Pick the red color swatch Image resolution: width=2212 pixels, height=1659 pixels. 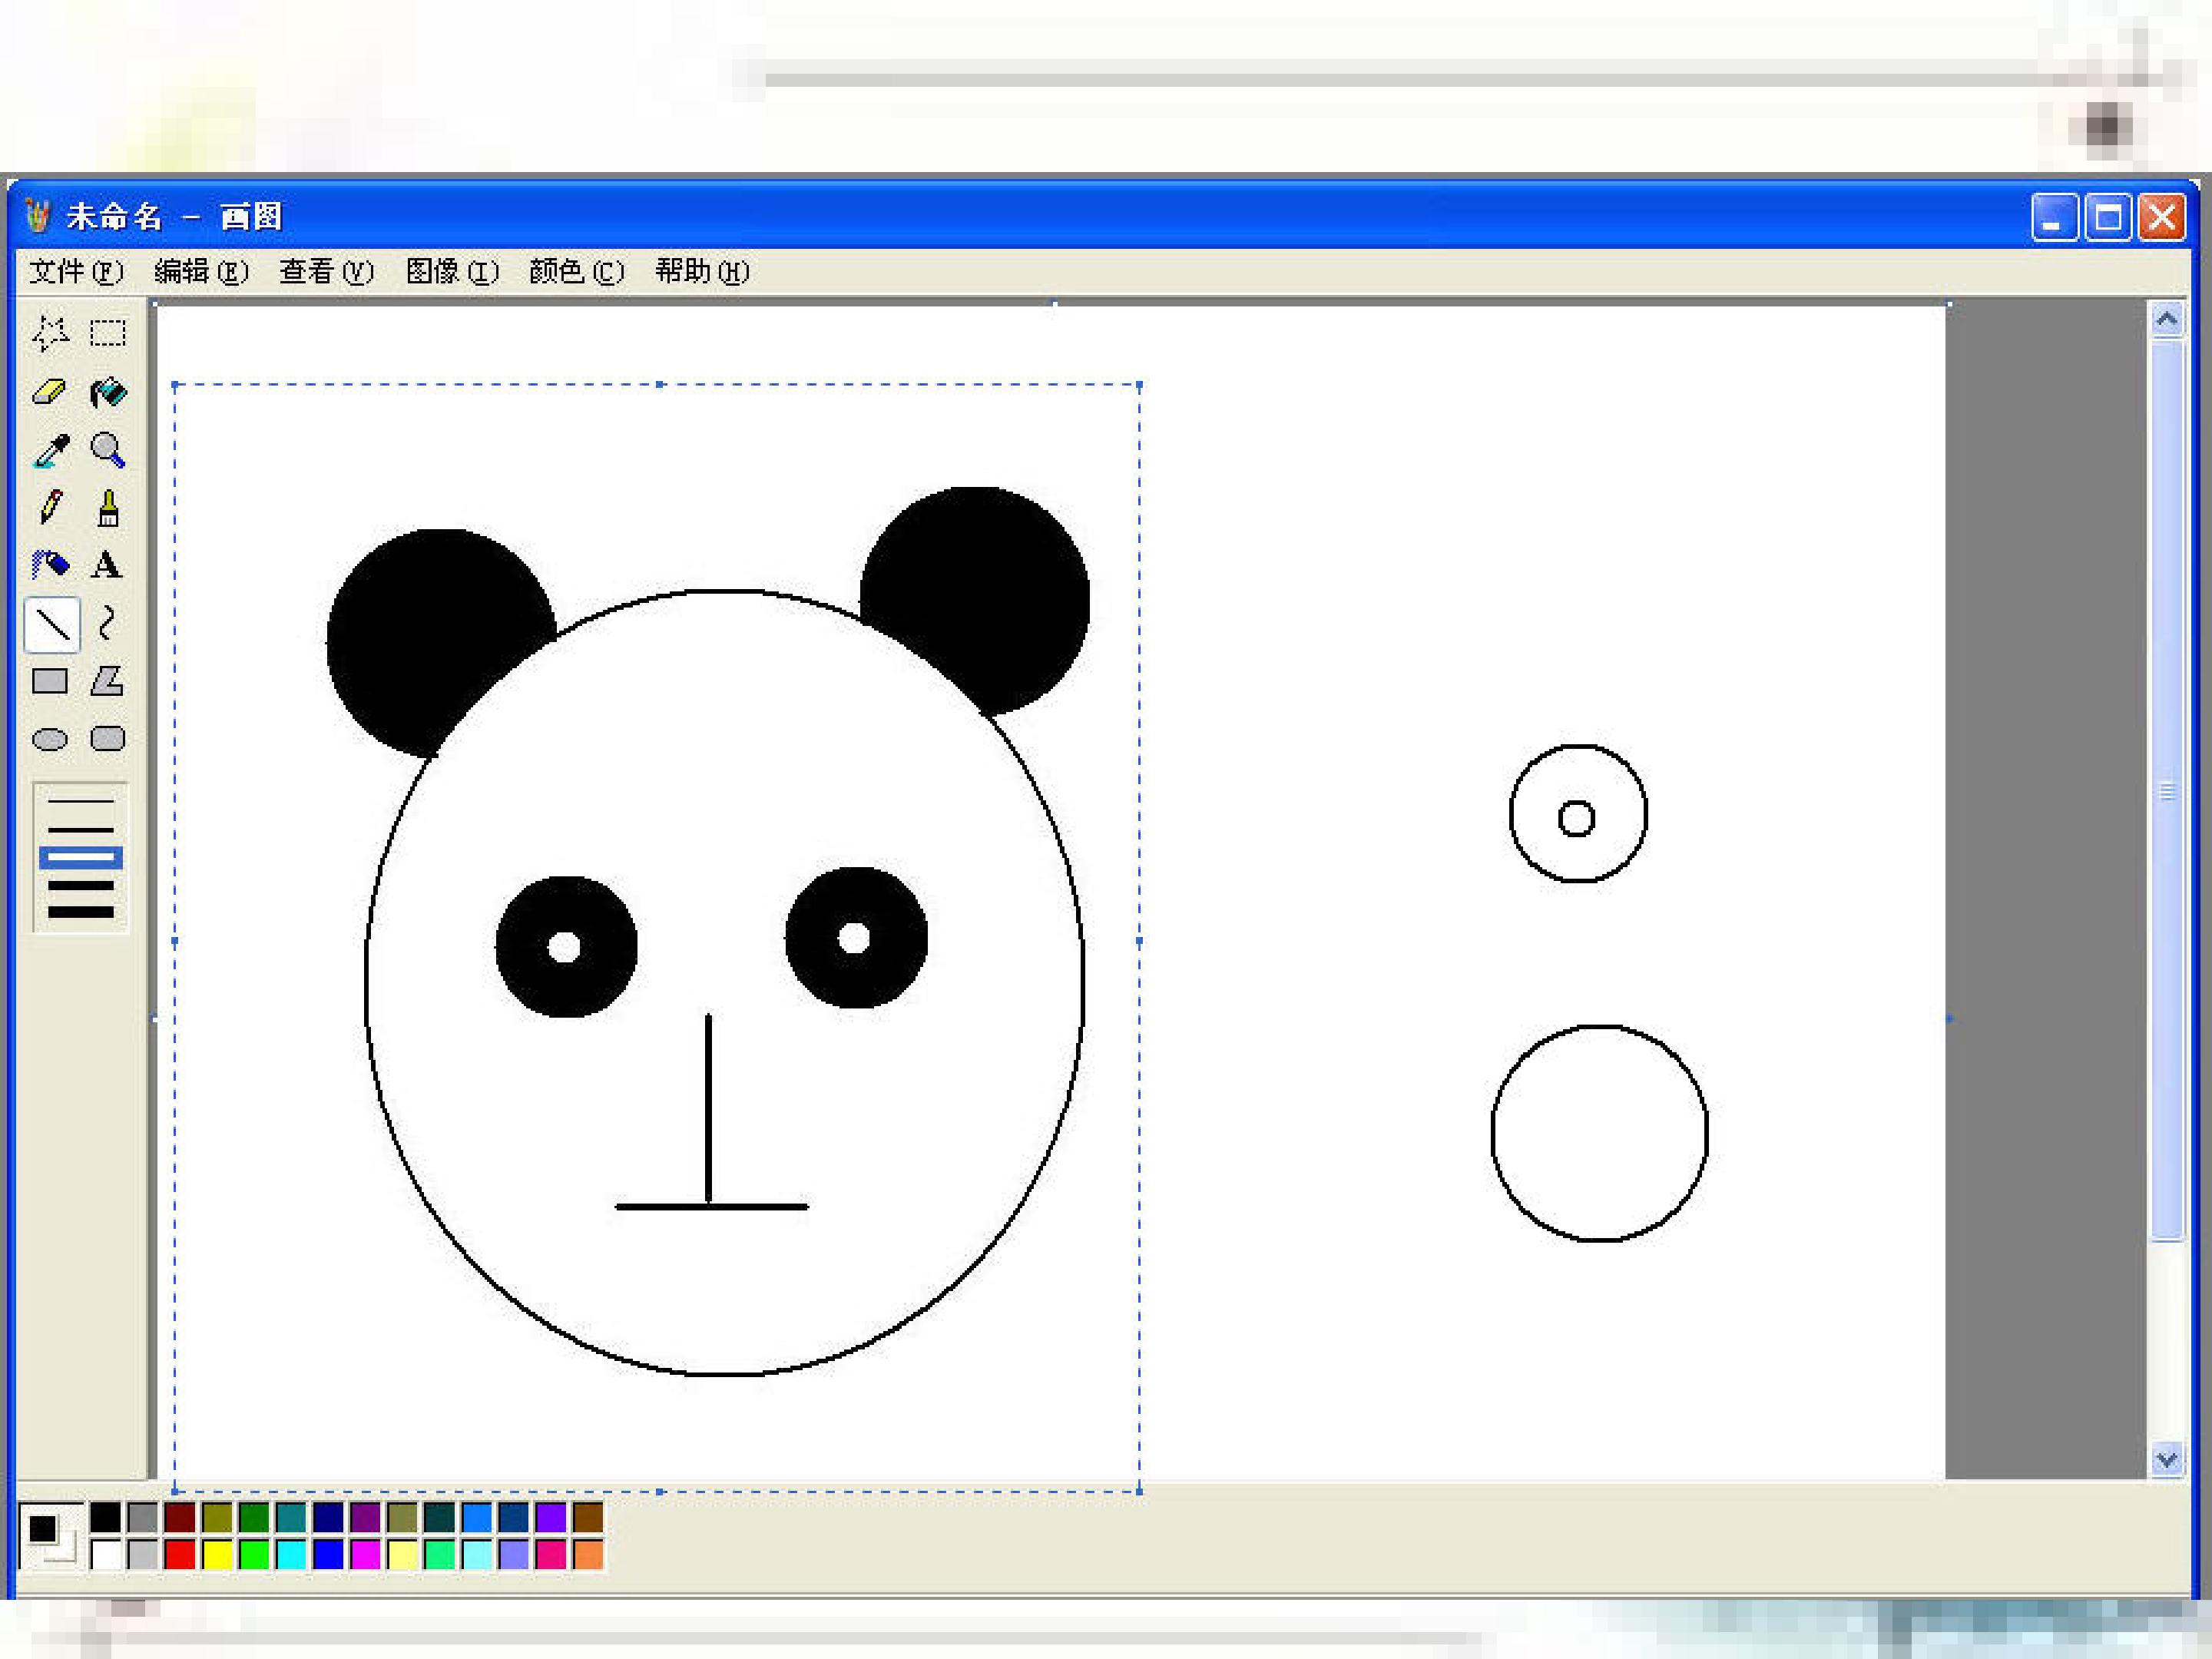[180, 1554]
